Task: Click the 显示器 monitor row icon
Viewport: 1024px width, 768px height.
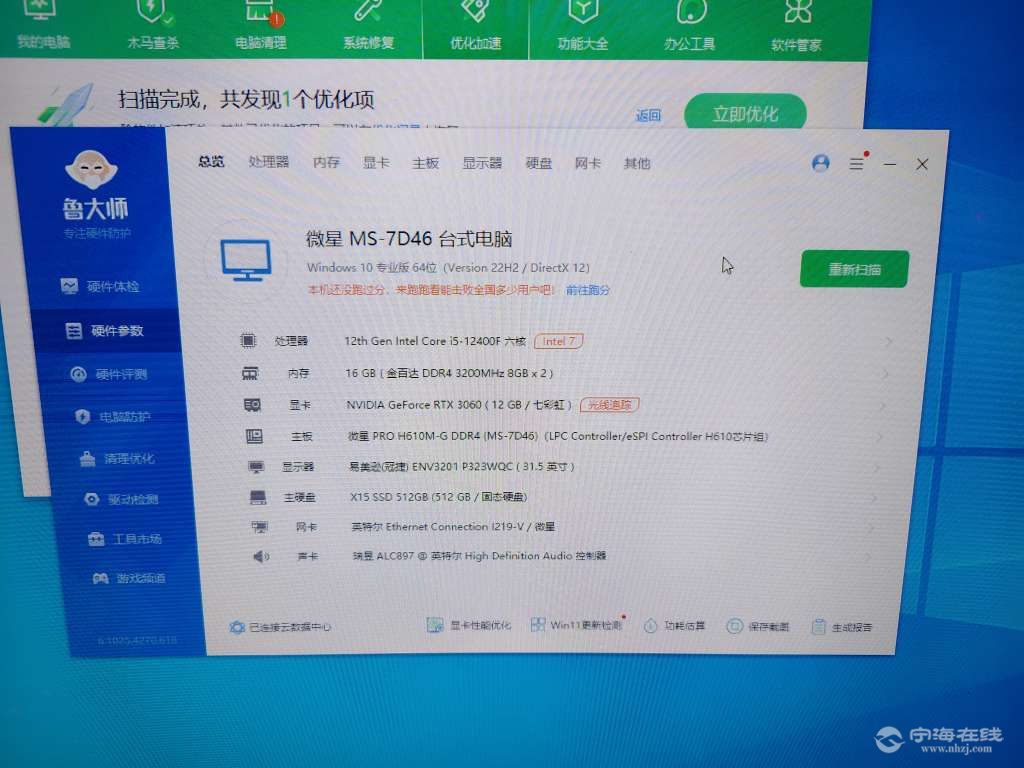Action: coord(256,467)
